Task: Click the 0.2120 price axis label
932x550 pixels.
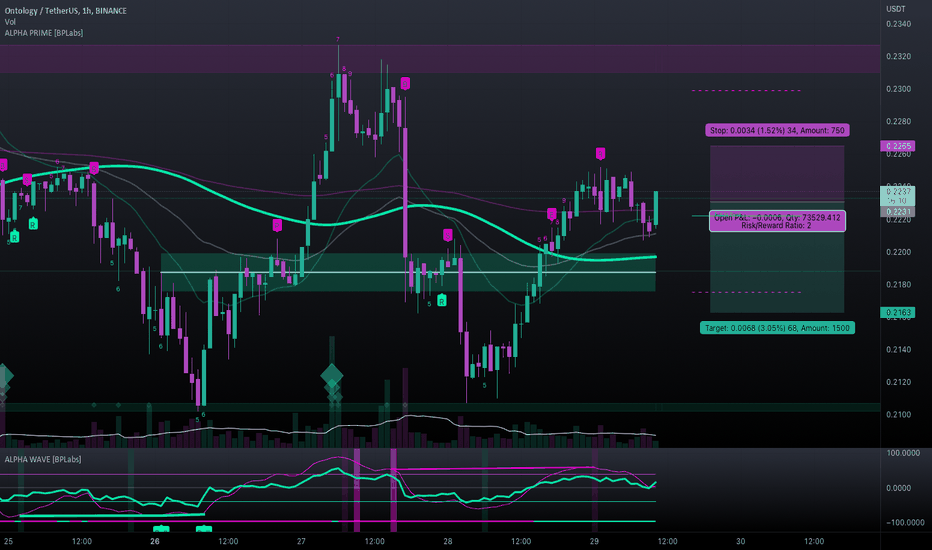Action: (x=898, y=382)
